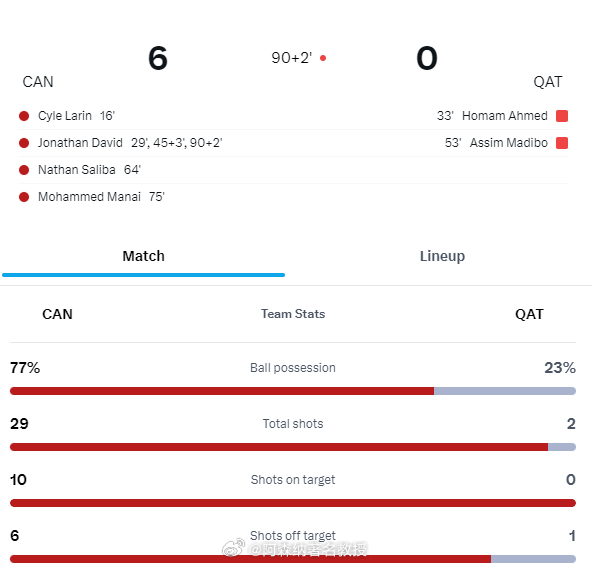Select the Match tab
Viewport: 592px width, 565px height.
(143, 256)
